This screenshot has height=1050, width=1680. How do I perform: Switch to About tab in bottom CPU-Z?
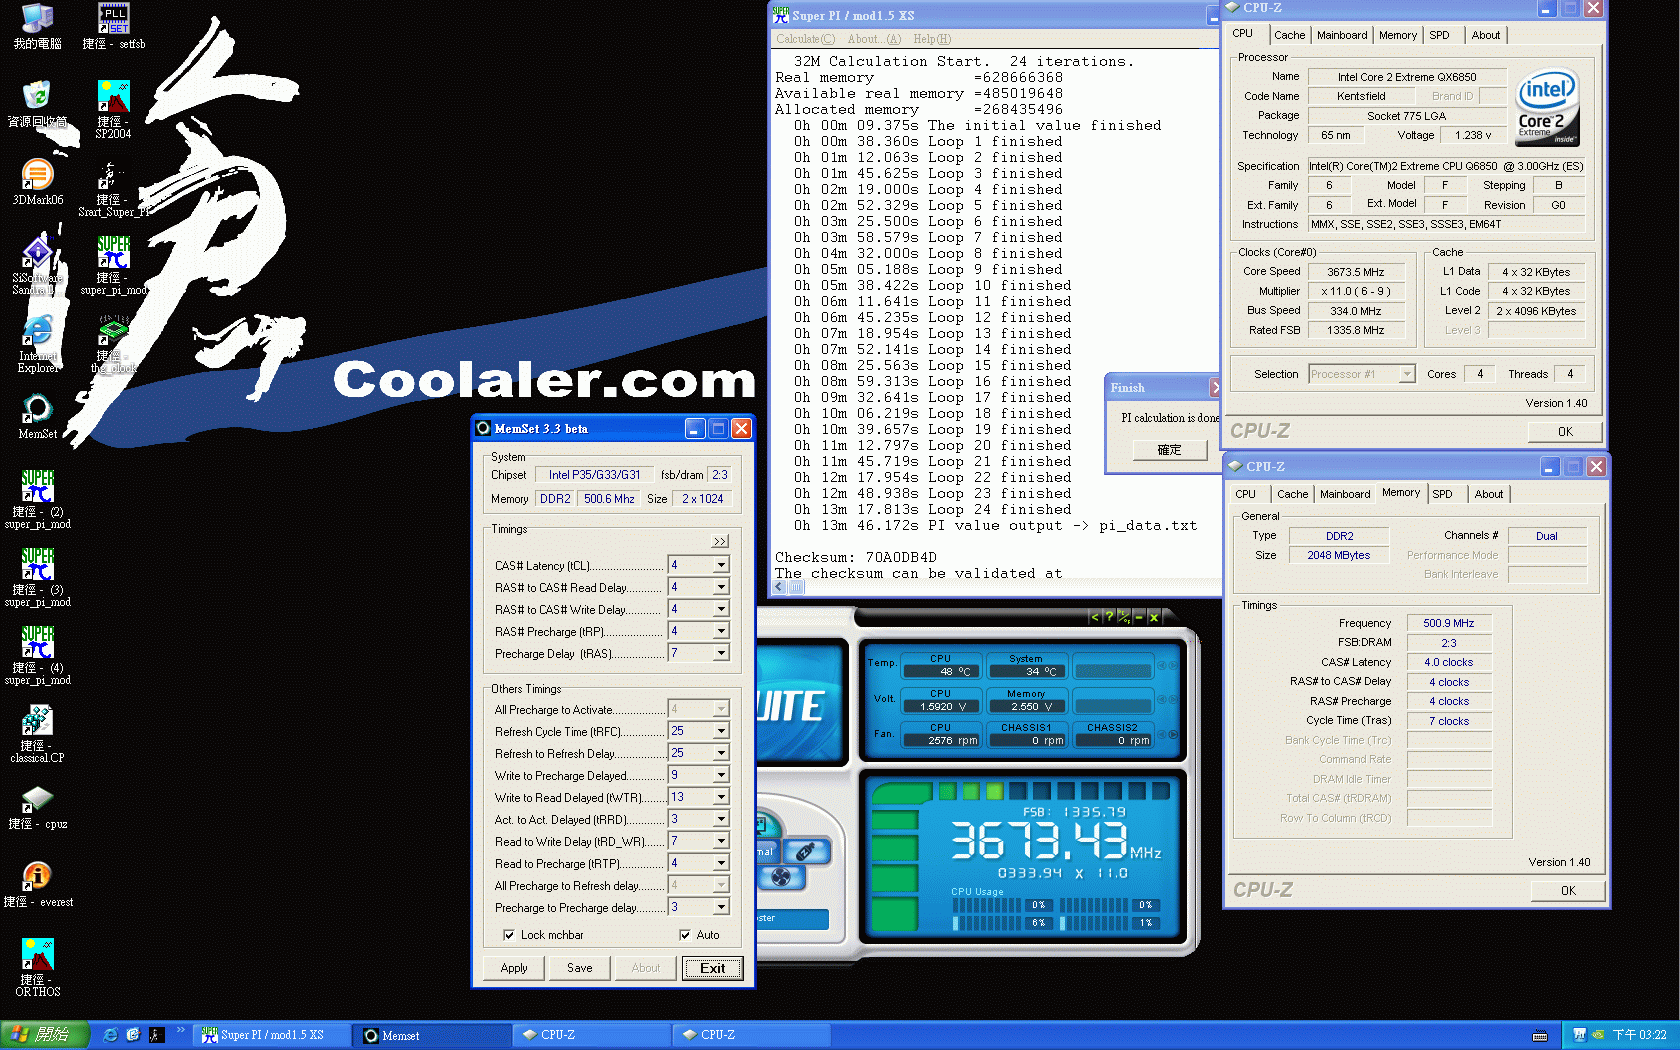click(x=1488, y=494)
